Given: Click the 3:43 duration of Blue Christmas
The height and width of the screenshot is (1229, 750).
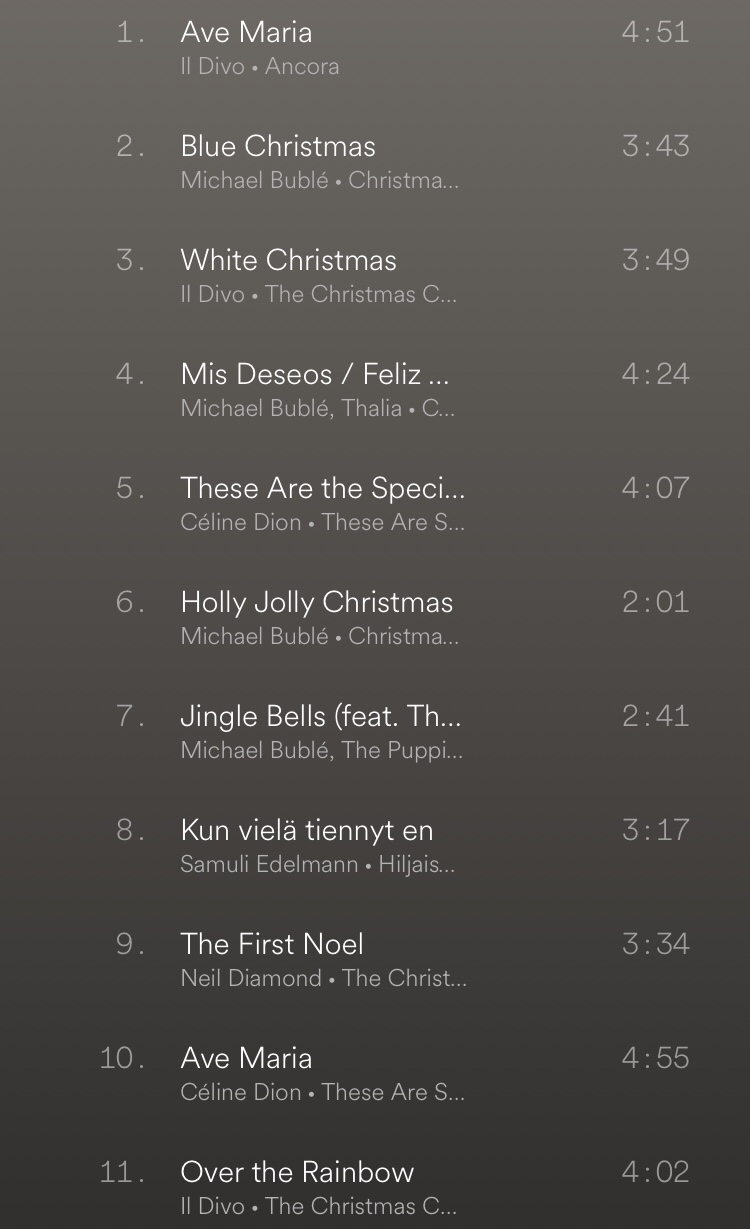Looking at the screenshot, I should point(655,146).
